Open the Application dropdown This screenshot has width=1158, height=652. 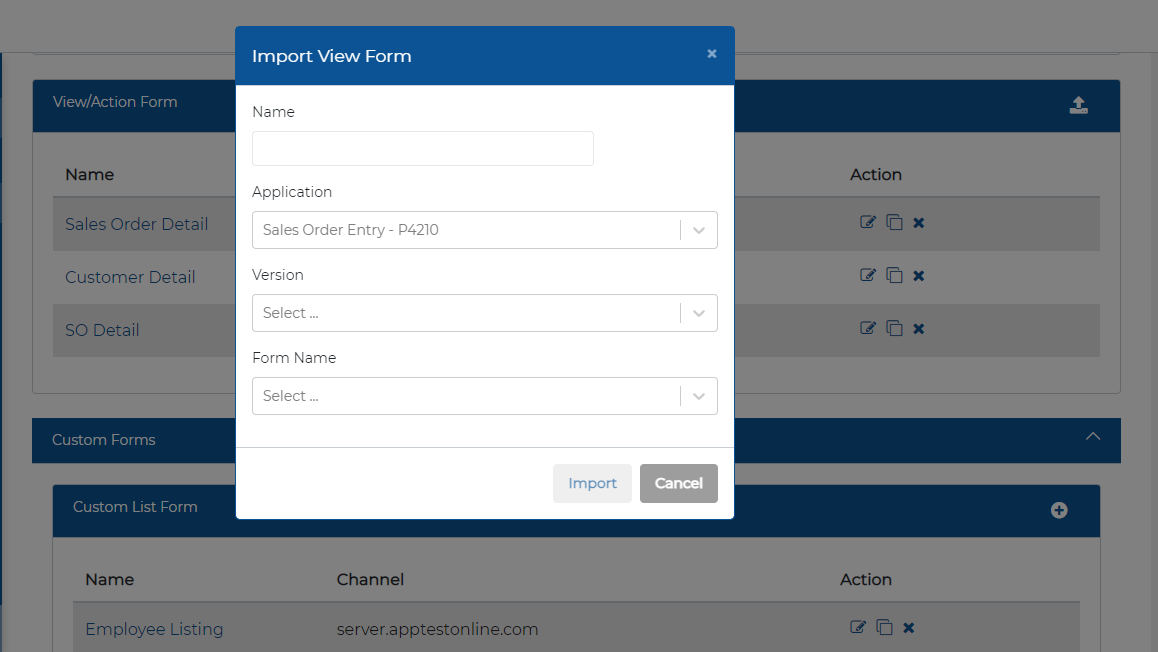tap(698, 229)
